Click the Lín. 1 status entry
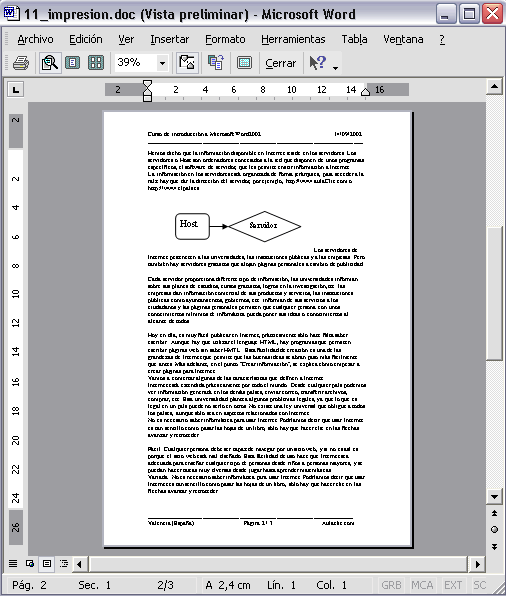 pyautogui.click(x=281, y=585)
